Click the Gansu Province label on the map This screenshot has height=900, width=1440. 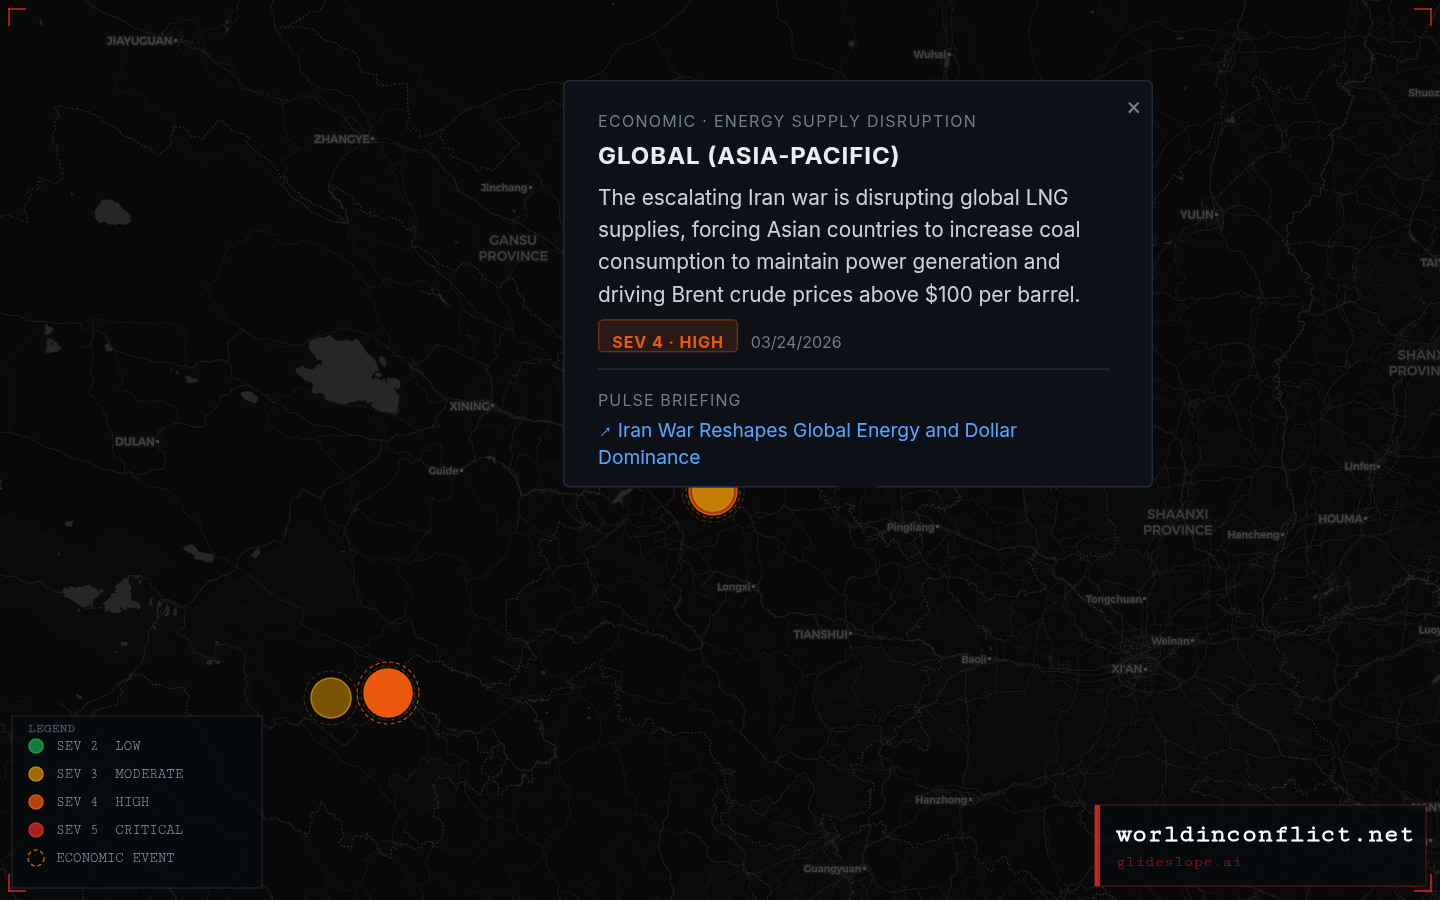(x=513, y=248)
